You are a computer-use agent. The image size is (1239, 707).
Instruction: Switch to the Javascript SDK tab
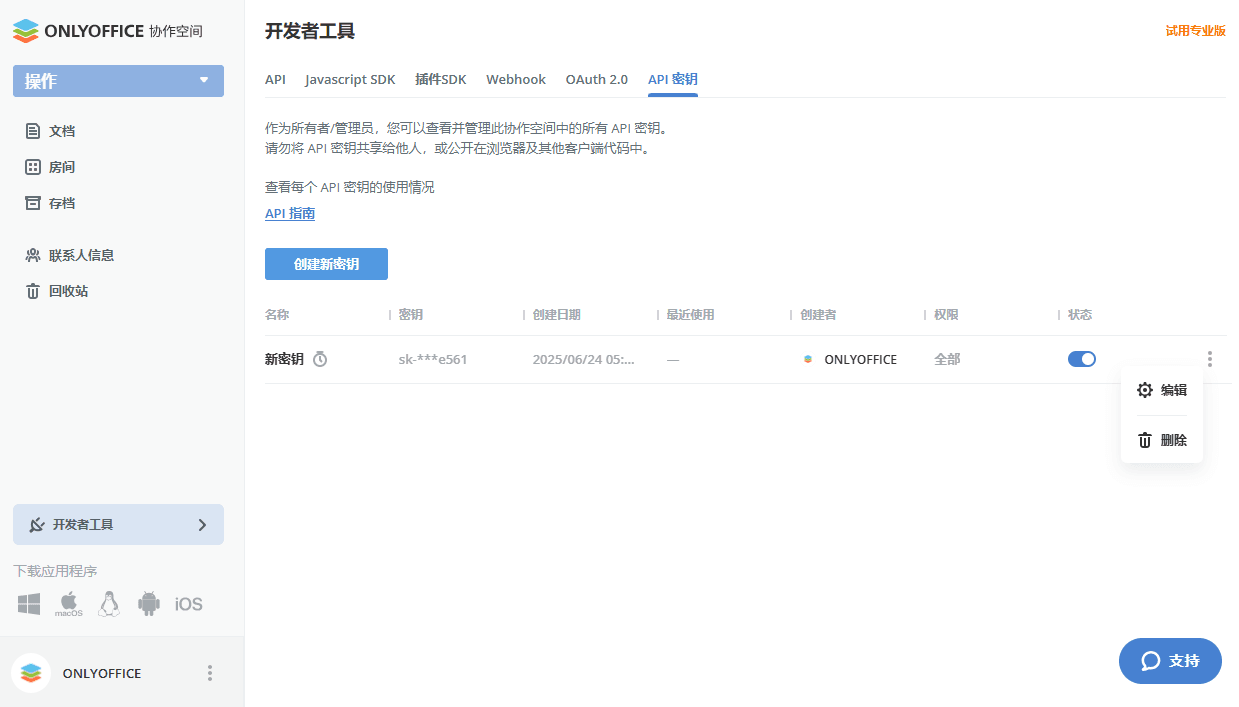pyautogui.click(x=350, y=79)
